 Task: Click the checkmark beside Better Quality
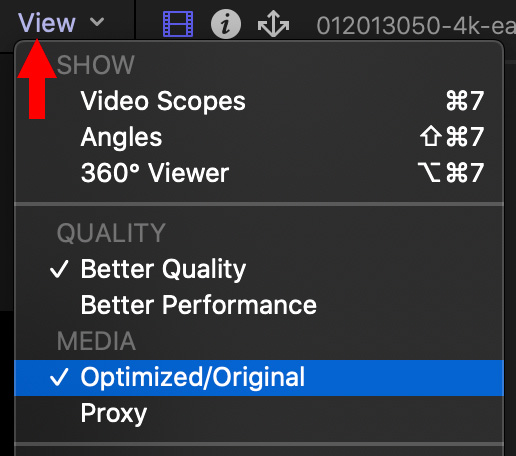click(59, 269)
